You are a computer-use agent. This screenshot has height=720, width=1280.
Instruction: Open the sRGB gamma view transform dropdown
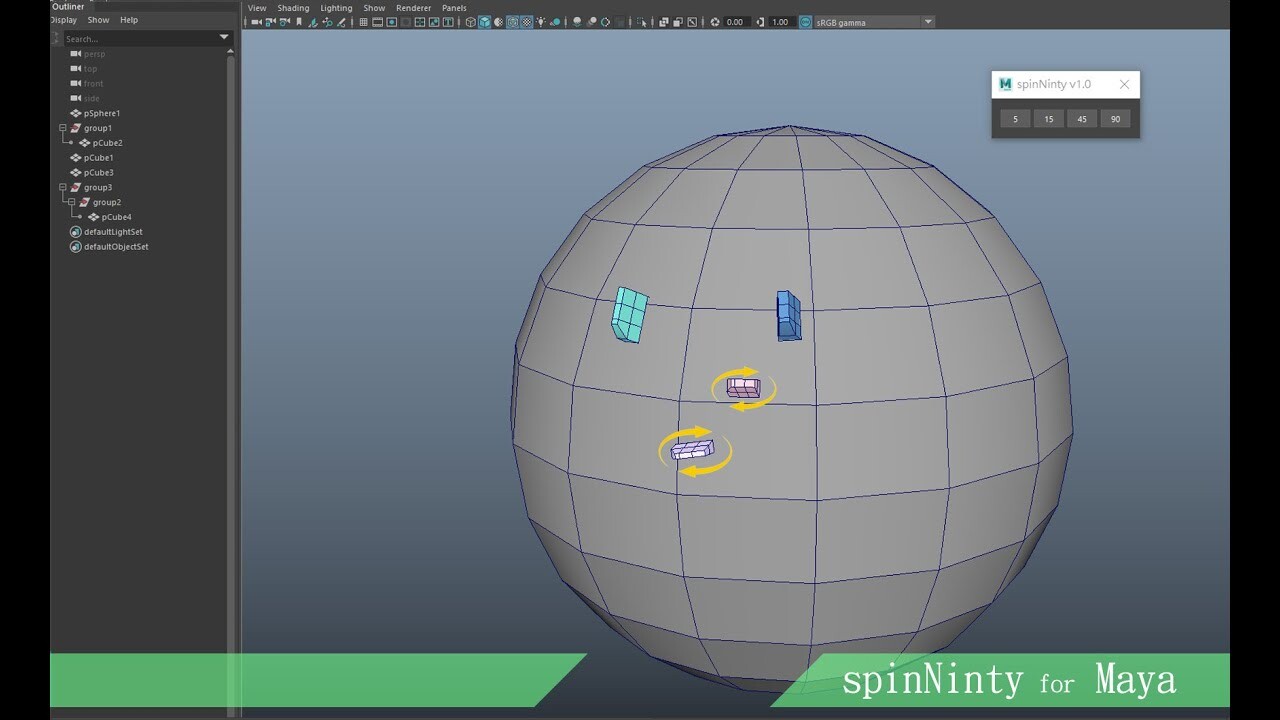click(x=928, y=21)
